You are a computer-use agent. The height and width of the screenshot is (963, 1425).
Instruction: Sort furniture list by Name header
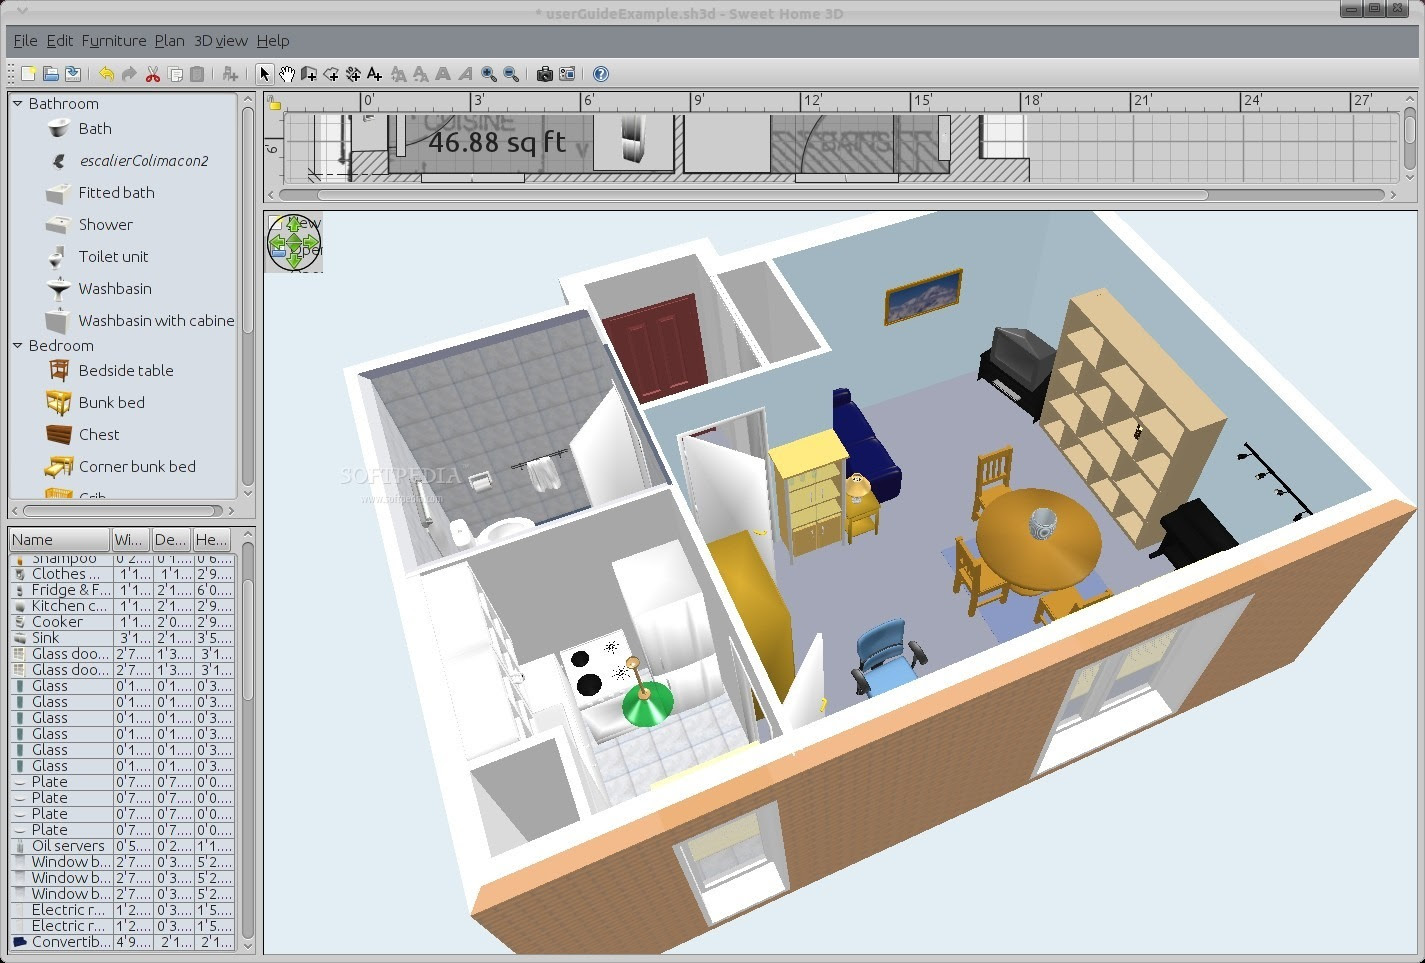coord(58,539)
